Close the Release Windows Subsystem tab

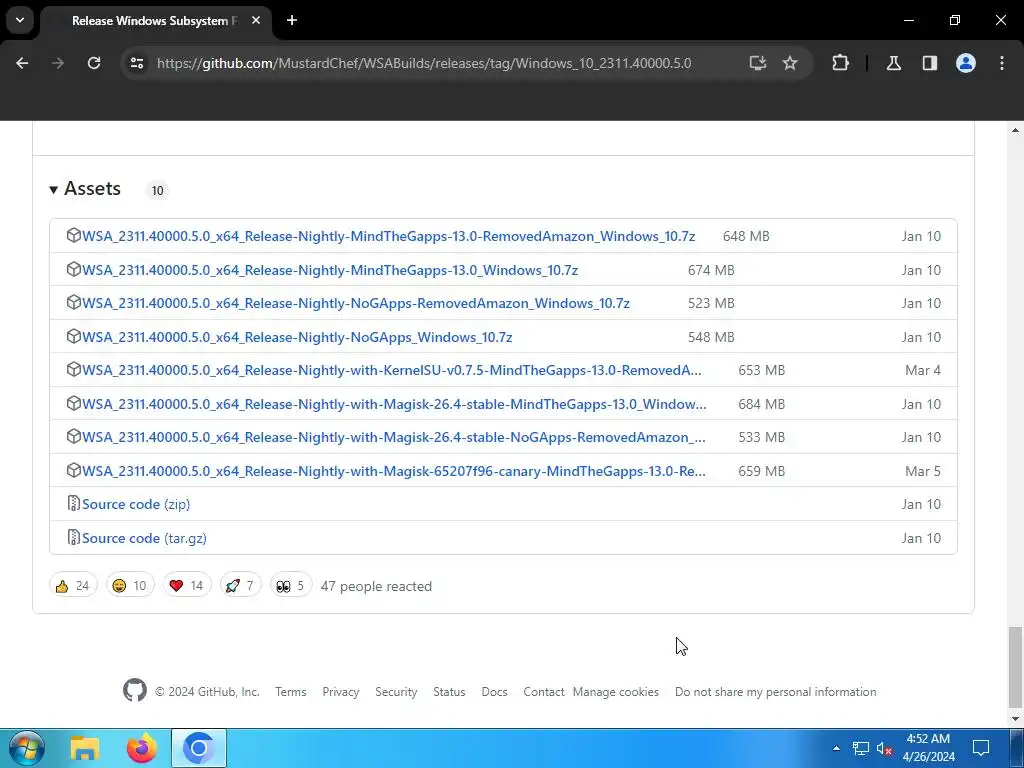256,20
